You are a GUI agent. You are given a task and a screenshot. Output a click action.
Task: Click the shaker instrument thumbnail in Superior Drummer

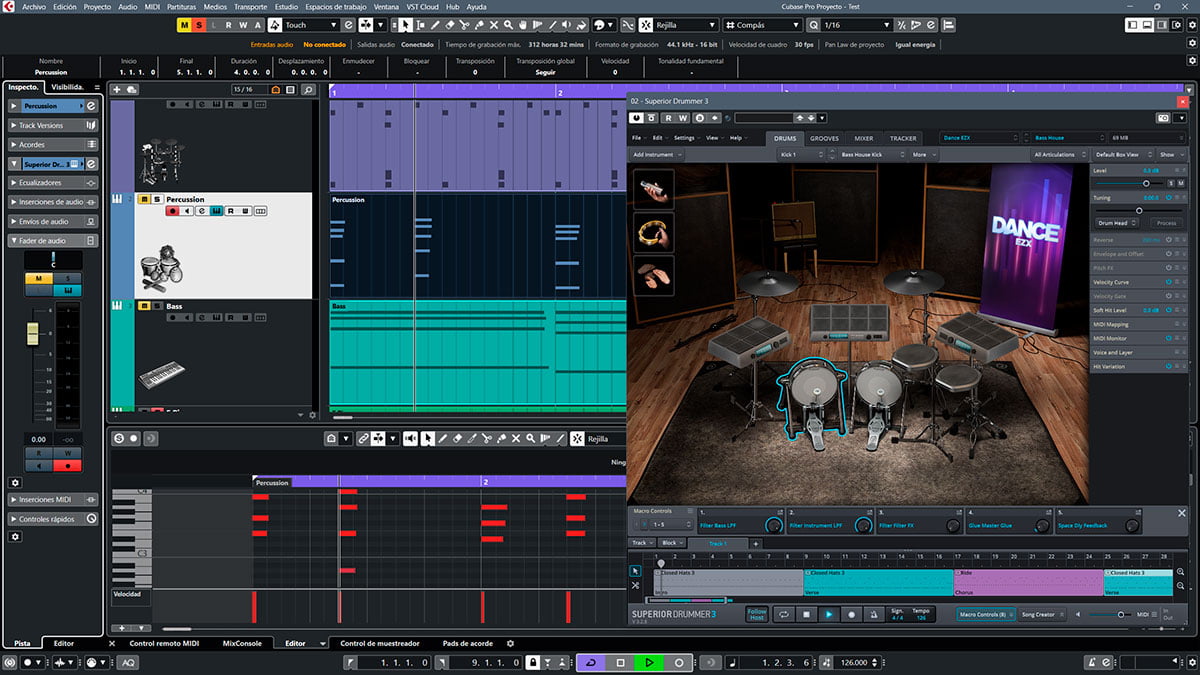(654, 189)
